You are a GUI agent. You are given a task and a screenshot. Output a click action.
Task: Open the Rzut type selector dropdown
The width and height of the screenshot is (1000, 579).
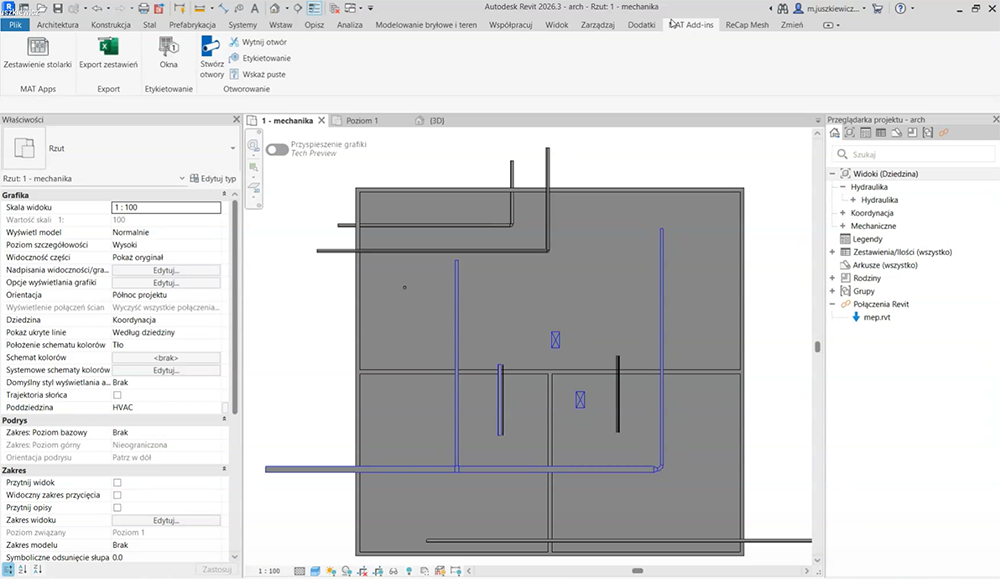click(x=232, y=148)
